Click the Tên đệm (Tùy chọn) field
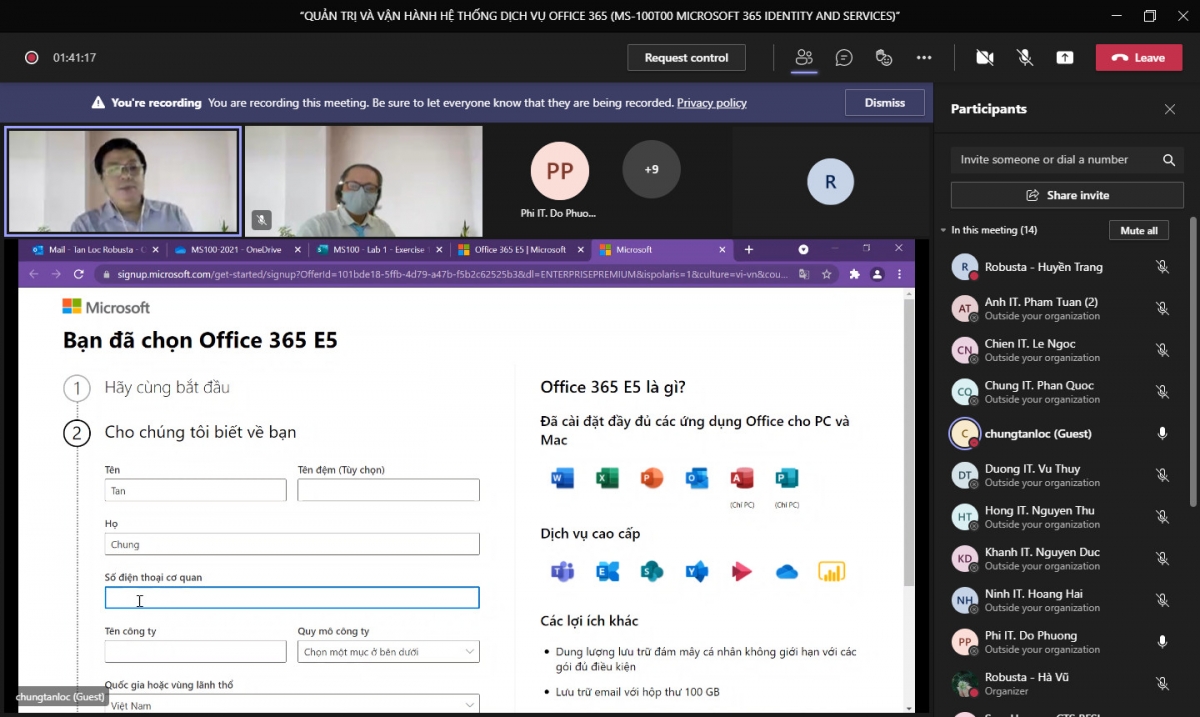1200x717 pixels. pos(388,490)
